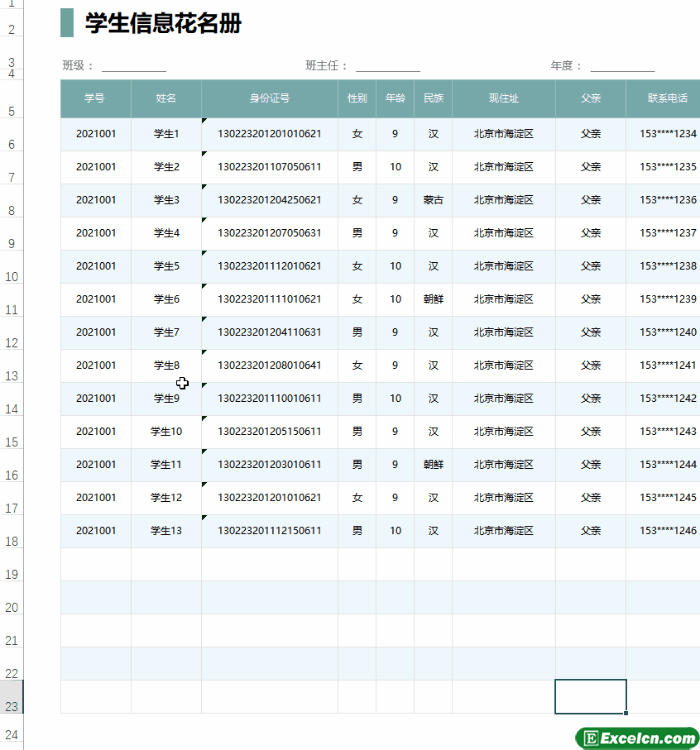Select phone cell 153****1237
This screenshot has width=700, height=750.
tap(663, 233)
